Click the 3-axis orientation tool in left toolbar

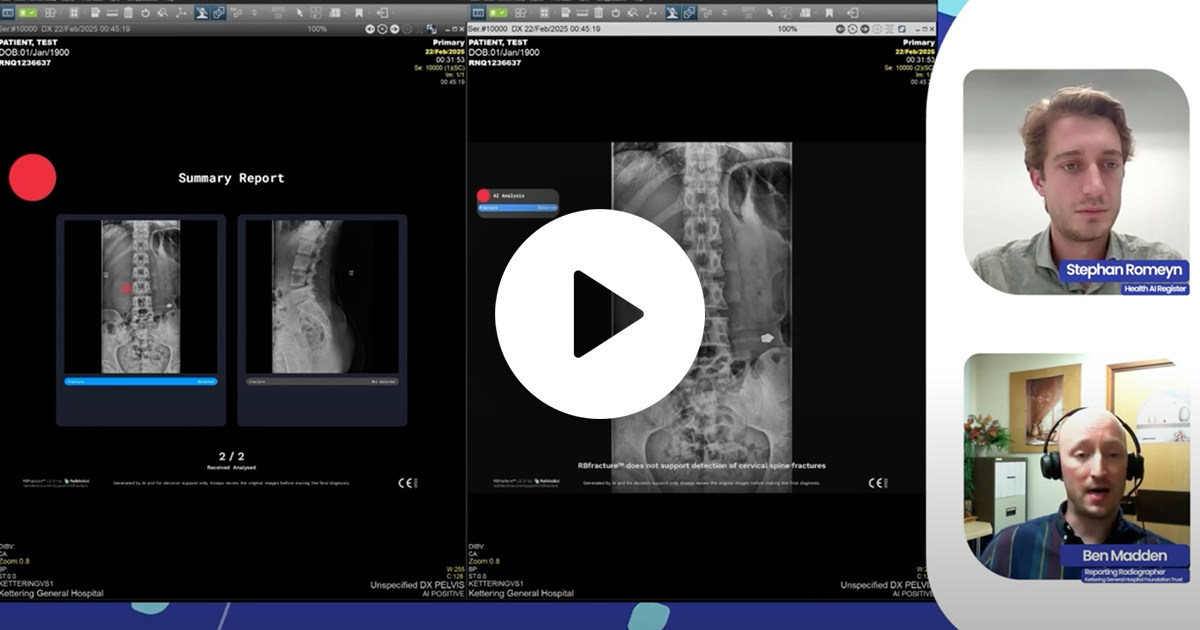180,13
